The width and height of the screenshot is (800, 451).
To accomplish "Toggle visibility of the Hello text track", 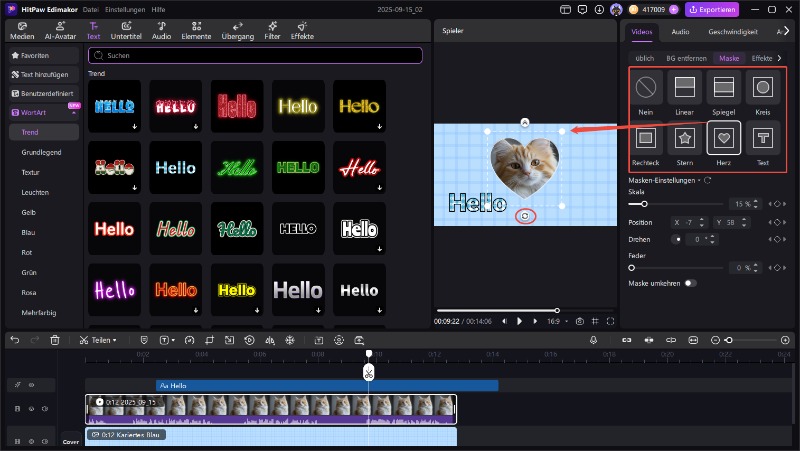I will pyautogui.click(x=31, y=385).
